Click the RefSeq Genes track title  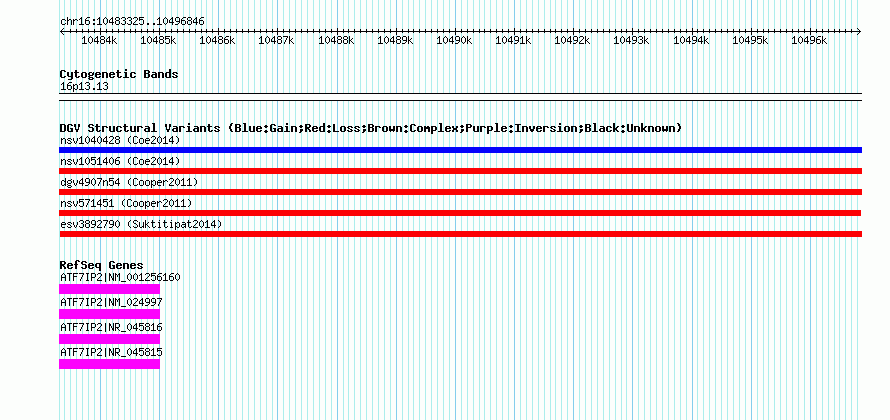pos(101,265)
